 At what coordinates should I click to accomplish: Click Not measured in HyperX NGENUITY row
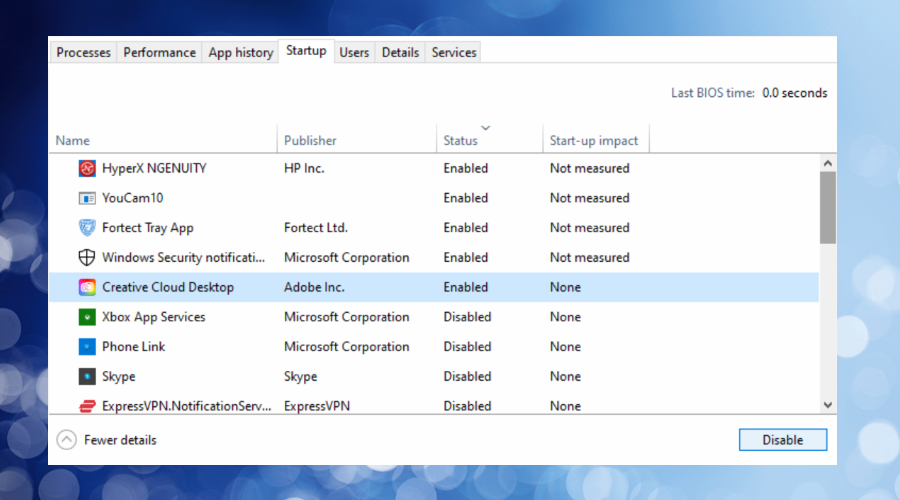point(589,168)
